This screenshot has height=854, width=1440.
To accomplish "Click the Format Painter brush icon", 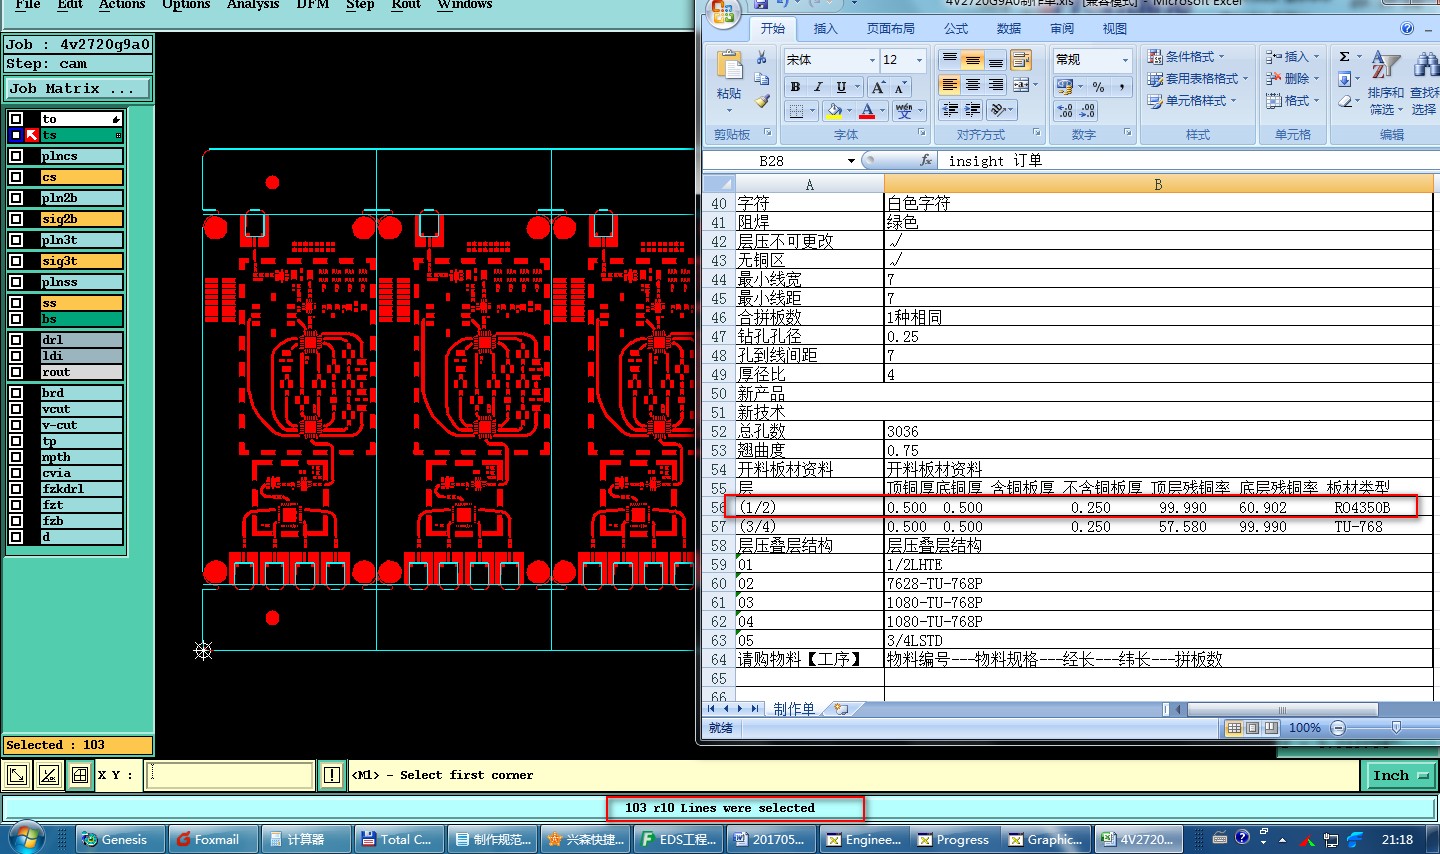I will pyautogui.click(x=762, y=101).
